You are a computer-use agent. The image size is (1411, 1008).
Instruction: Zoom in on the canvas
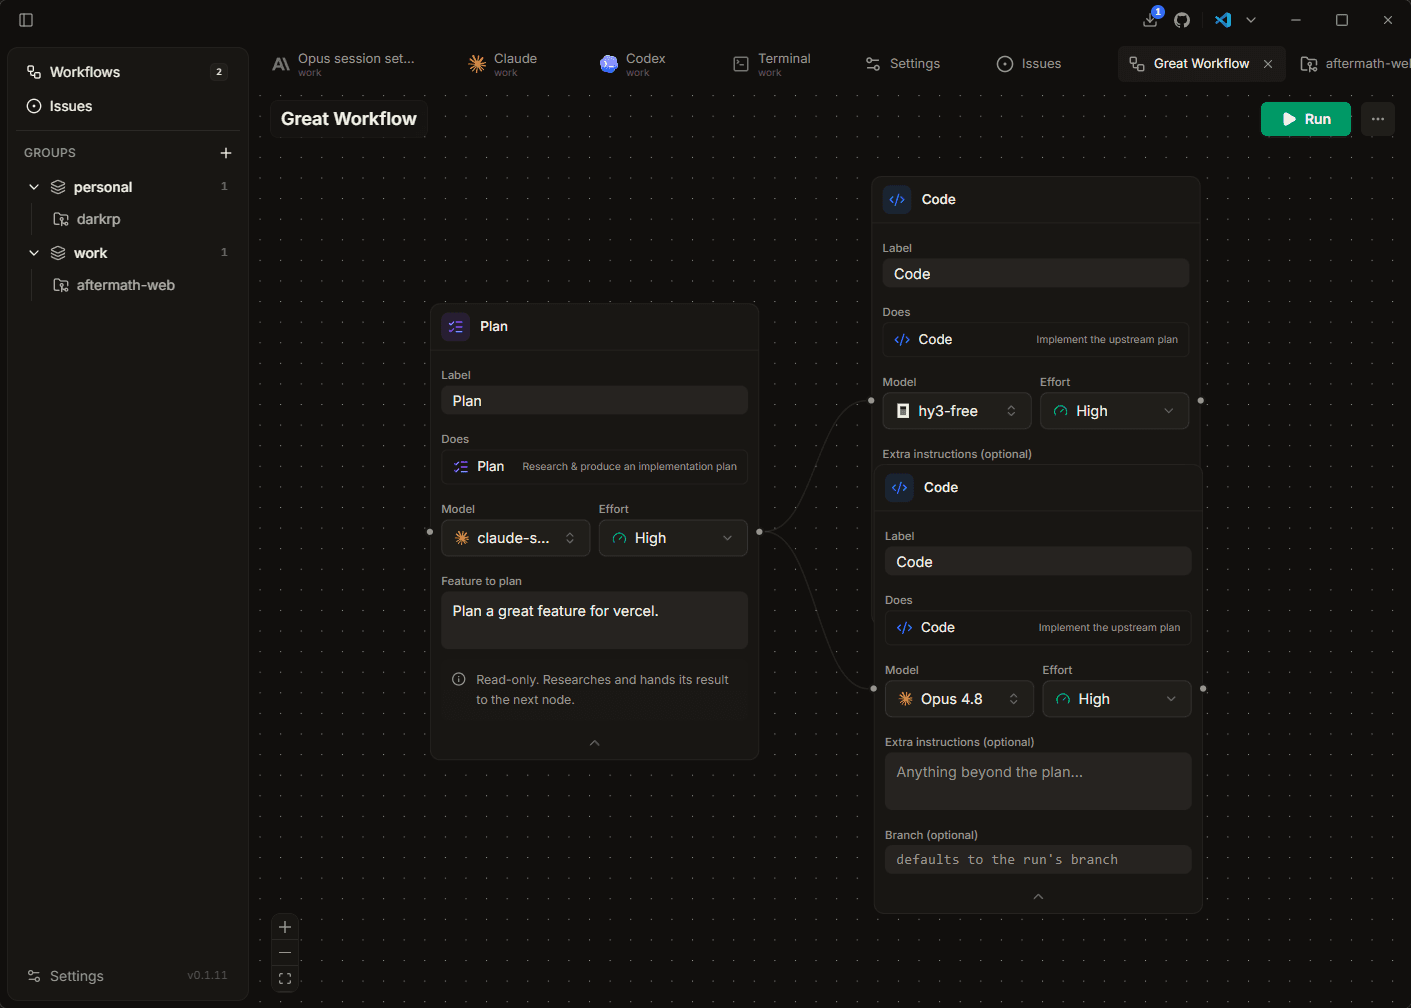point(285,927)
